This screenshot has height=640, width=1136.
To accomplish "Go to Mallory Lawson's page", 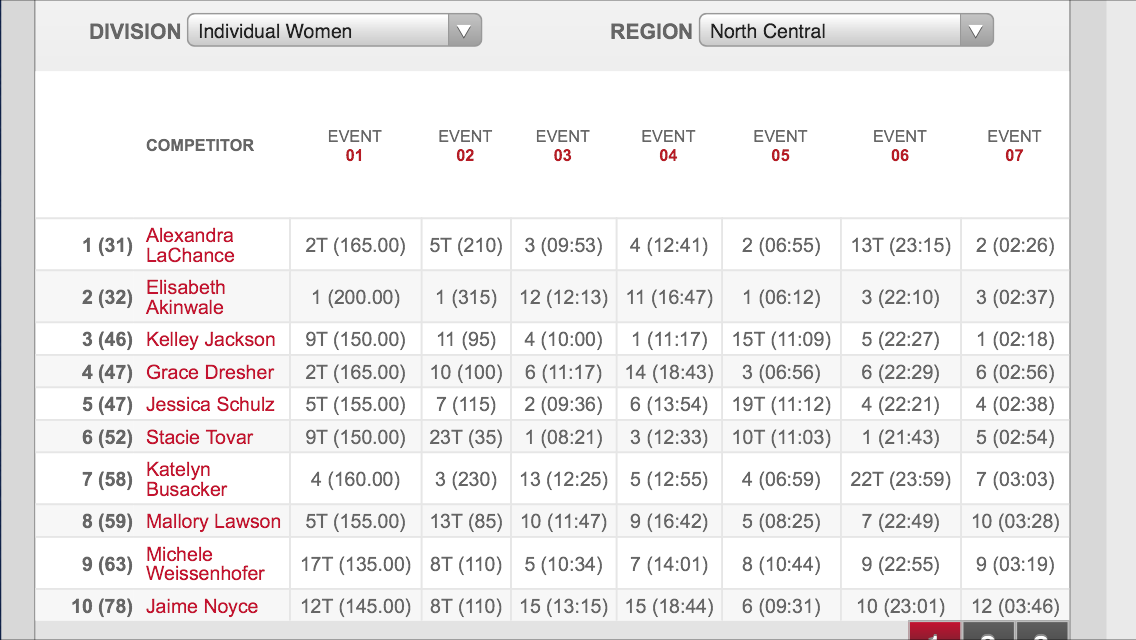I will click(213, 521).
